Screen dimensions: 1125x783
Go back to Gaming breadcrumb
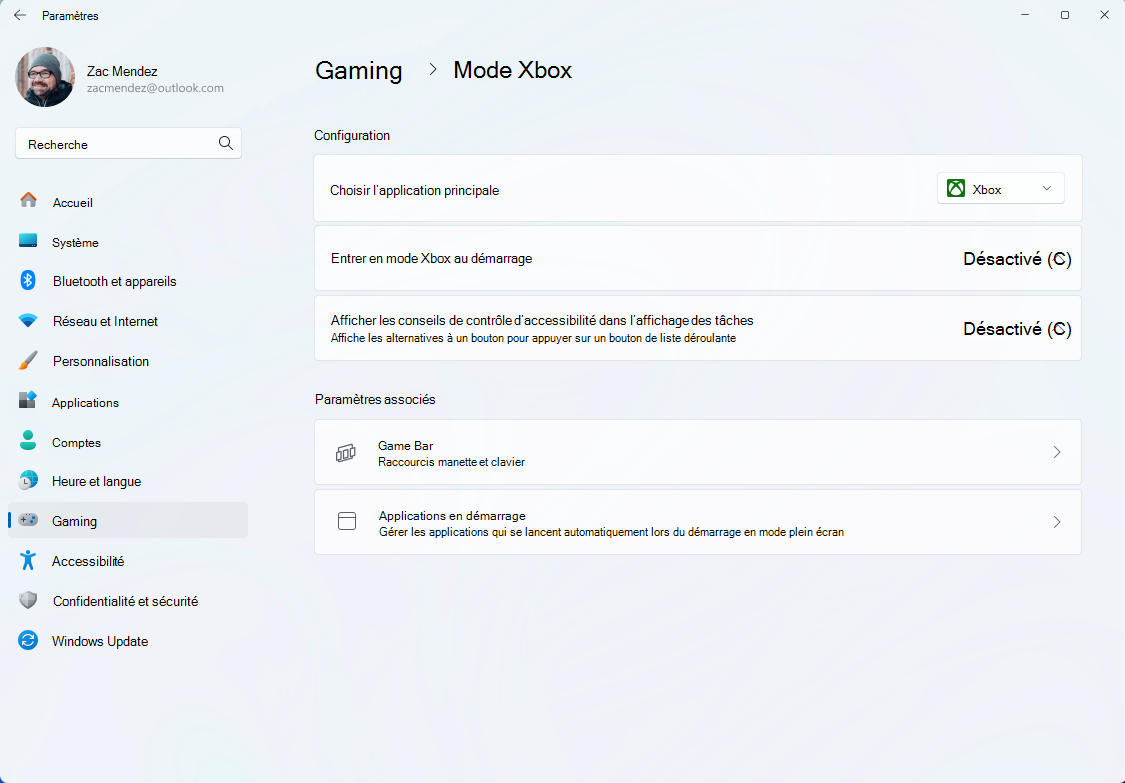(x=359, y=70)
